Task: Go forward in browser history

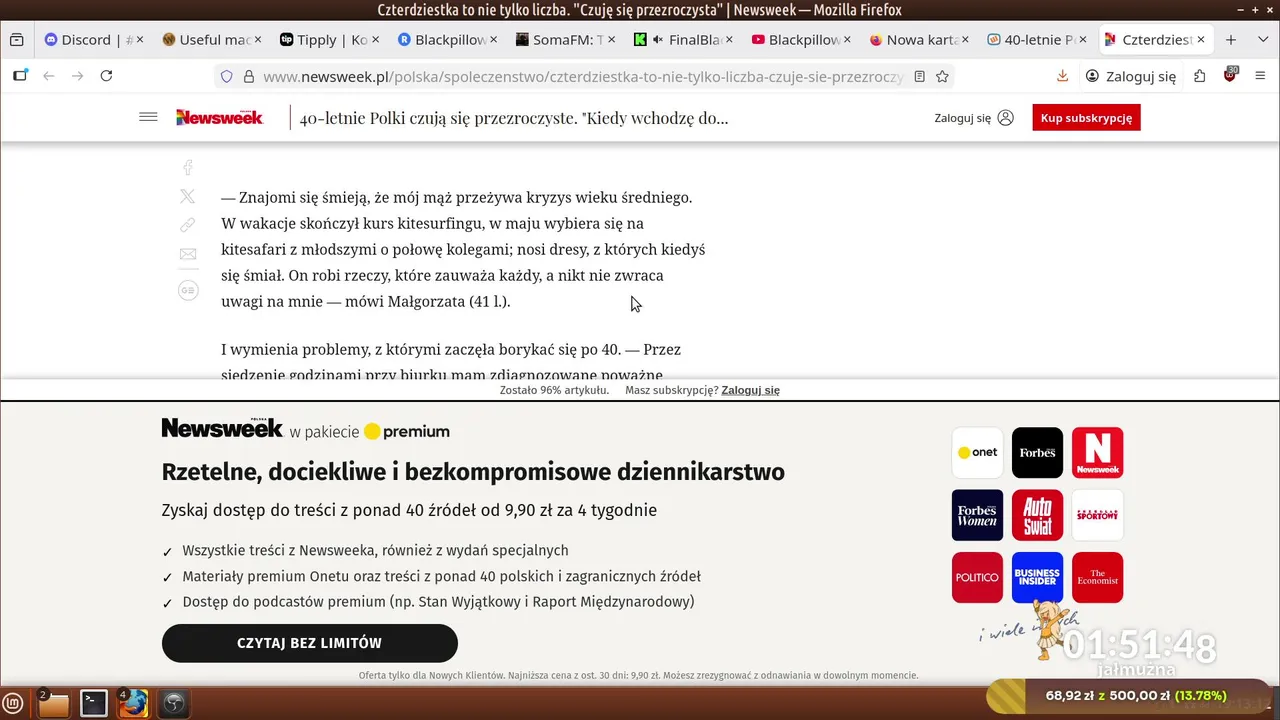Action: click(x=77, y=76)
